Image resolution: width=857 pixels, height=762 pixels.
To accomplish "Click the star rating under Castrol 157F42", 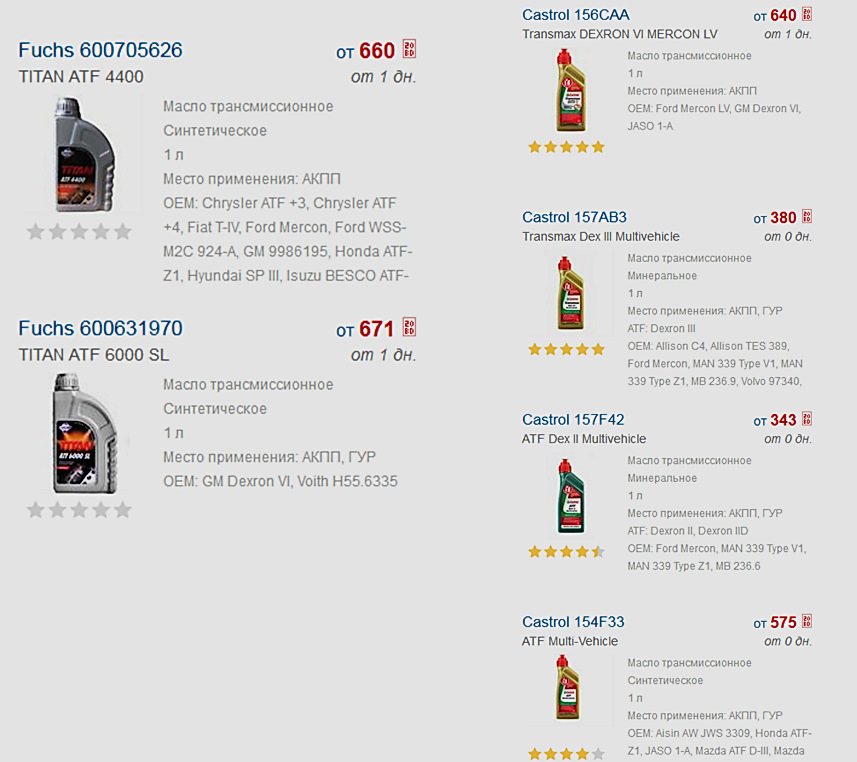I will click(x=566, y=552).
